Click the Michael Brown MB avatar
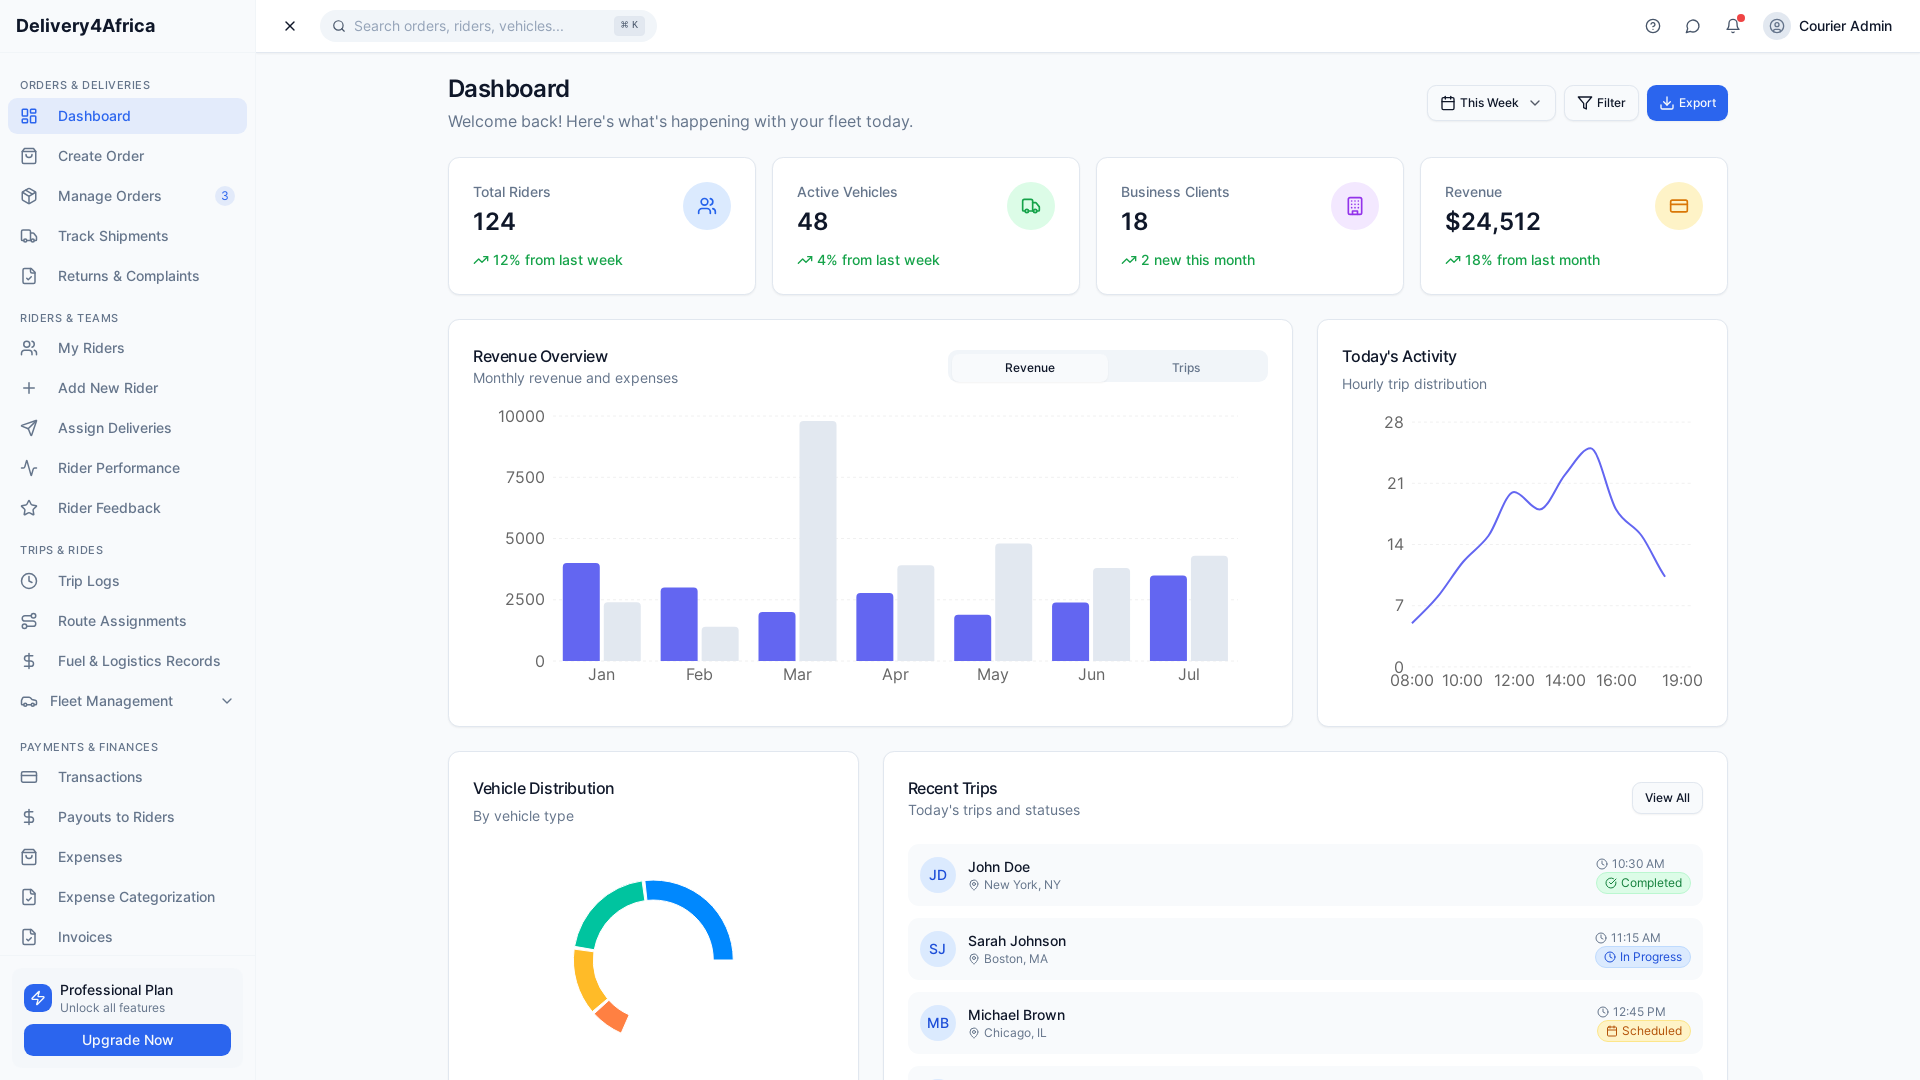 (937, 1023)
